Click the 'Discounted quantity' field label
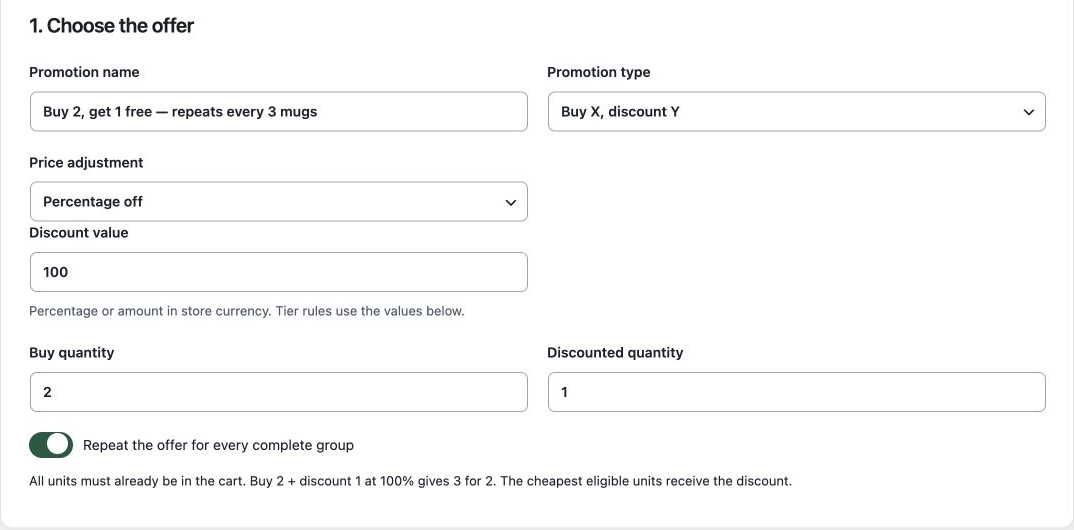This screenshot has width=1074, height=530. click(x=615, y=353)
